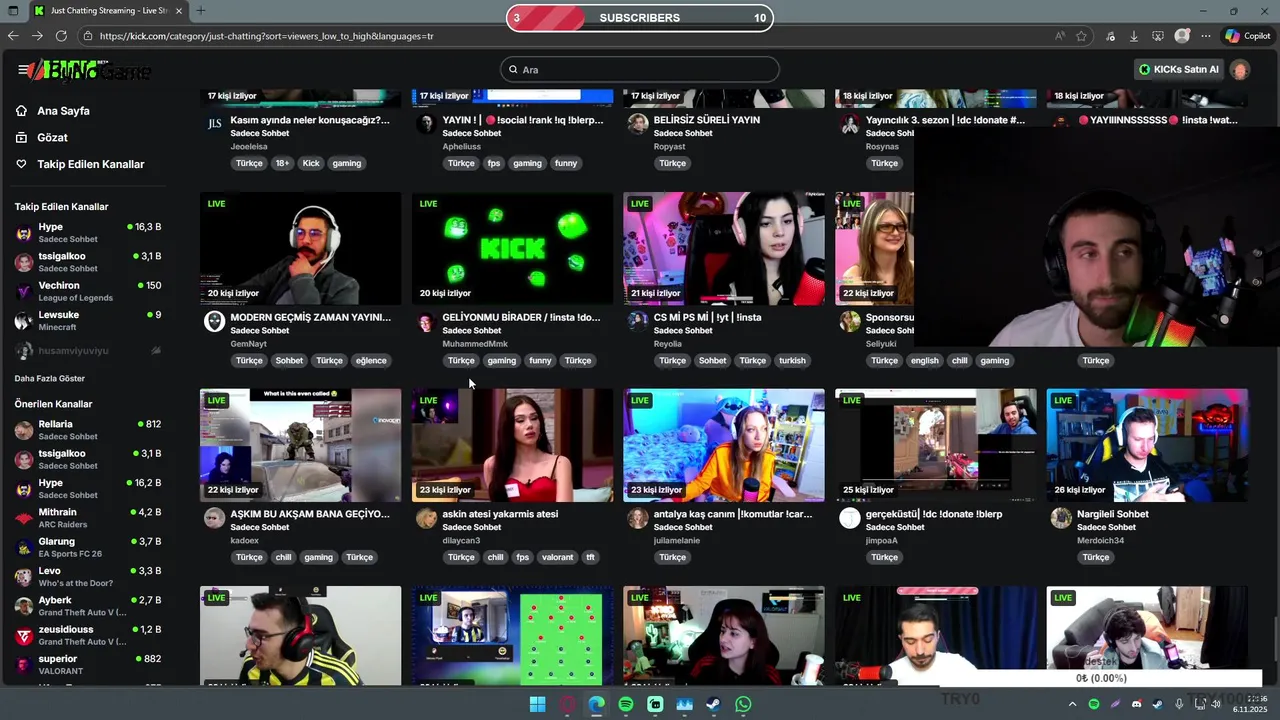Open the Gözat page
1280x720 pixels.
click(52, 137)
